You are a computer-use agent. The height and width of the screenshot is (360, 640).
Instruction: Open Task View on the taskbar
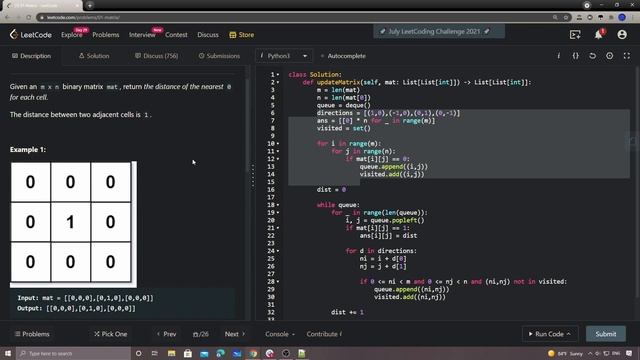click(x=155, y=353)
